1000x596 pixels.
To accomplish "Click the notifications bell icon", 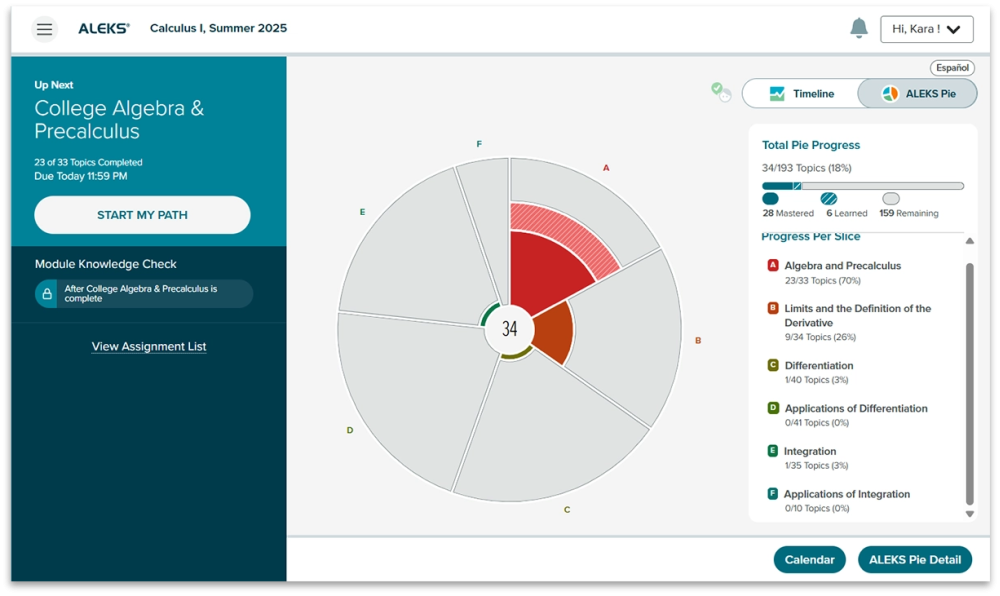I will coord(858,29).
